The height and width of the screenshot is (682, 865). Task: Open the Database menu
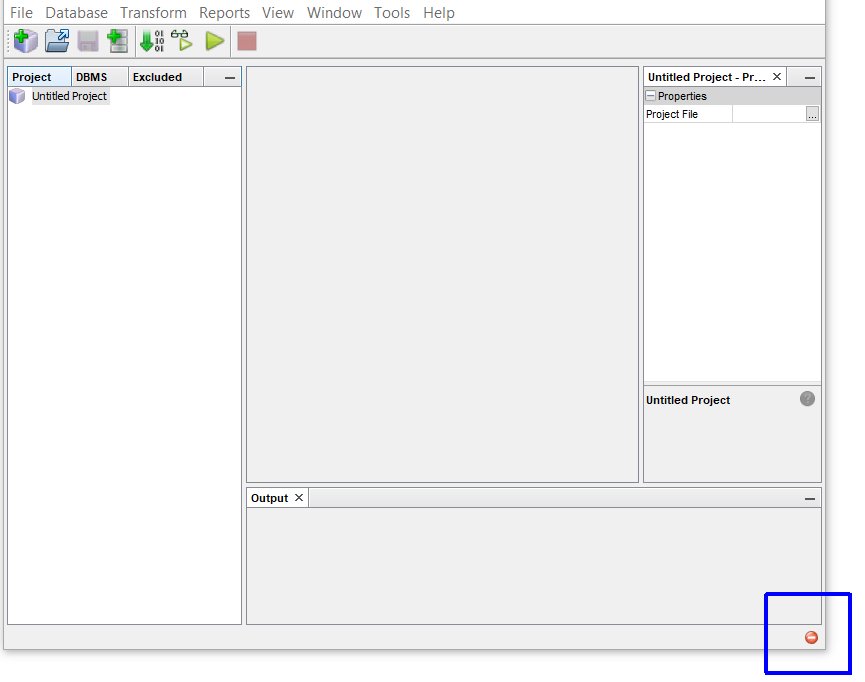[x=77, y=13]
